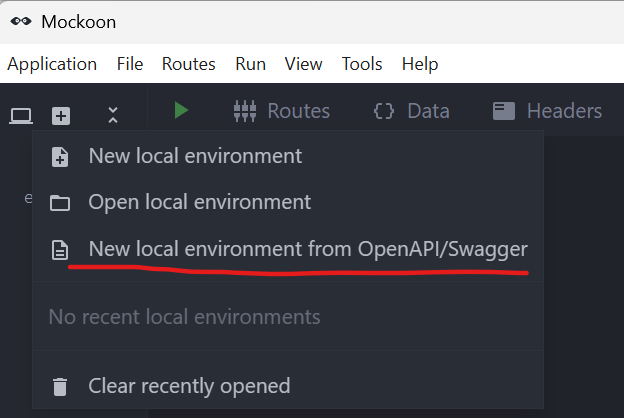Click the add environment plus icon
This screenshot has height=418, width=624.
[x=61, y=116]
